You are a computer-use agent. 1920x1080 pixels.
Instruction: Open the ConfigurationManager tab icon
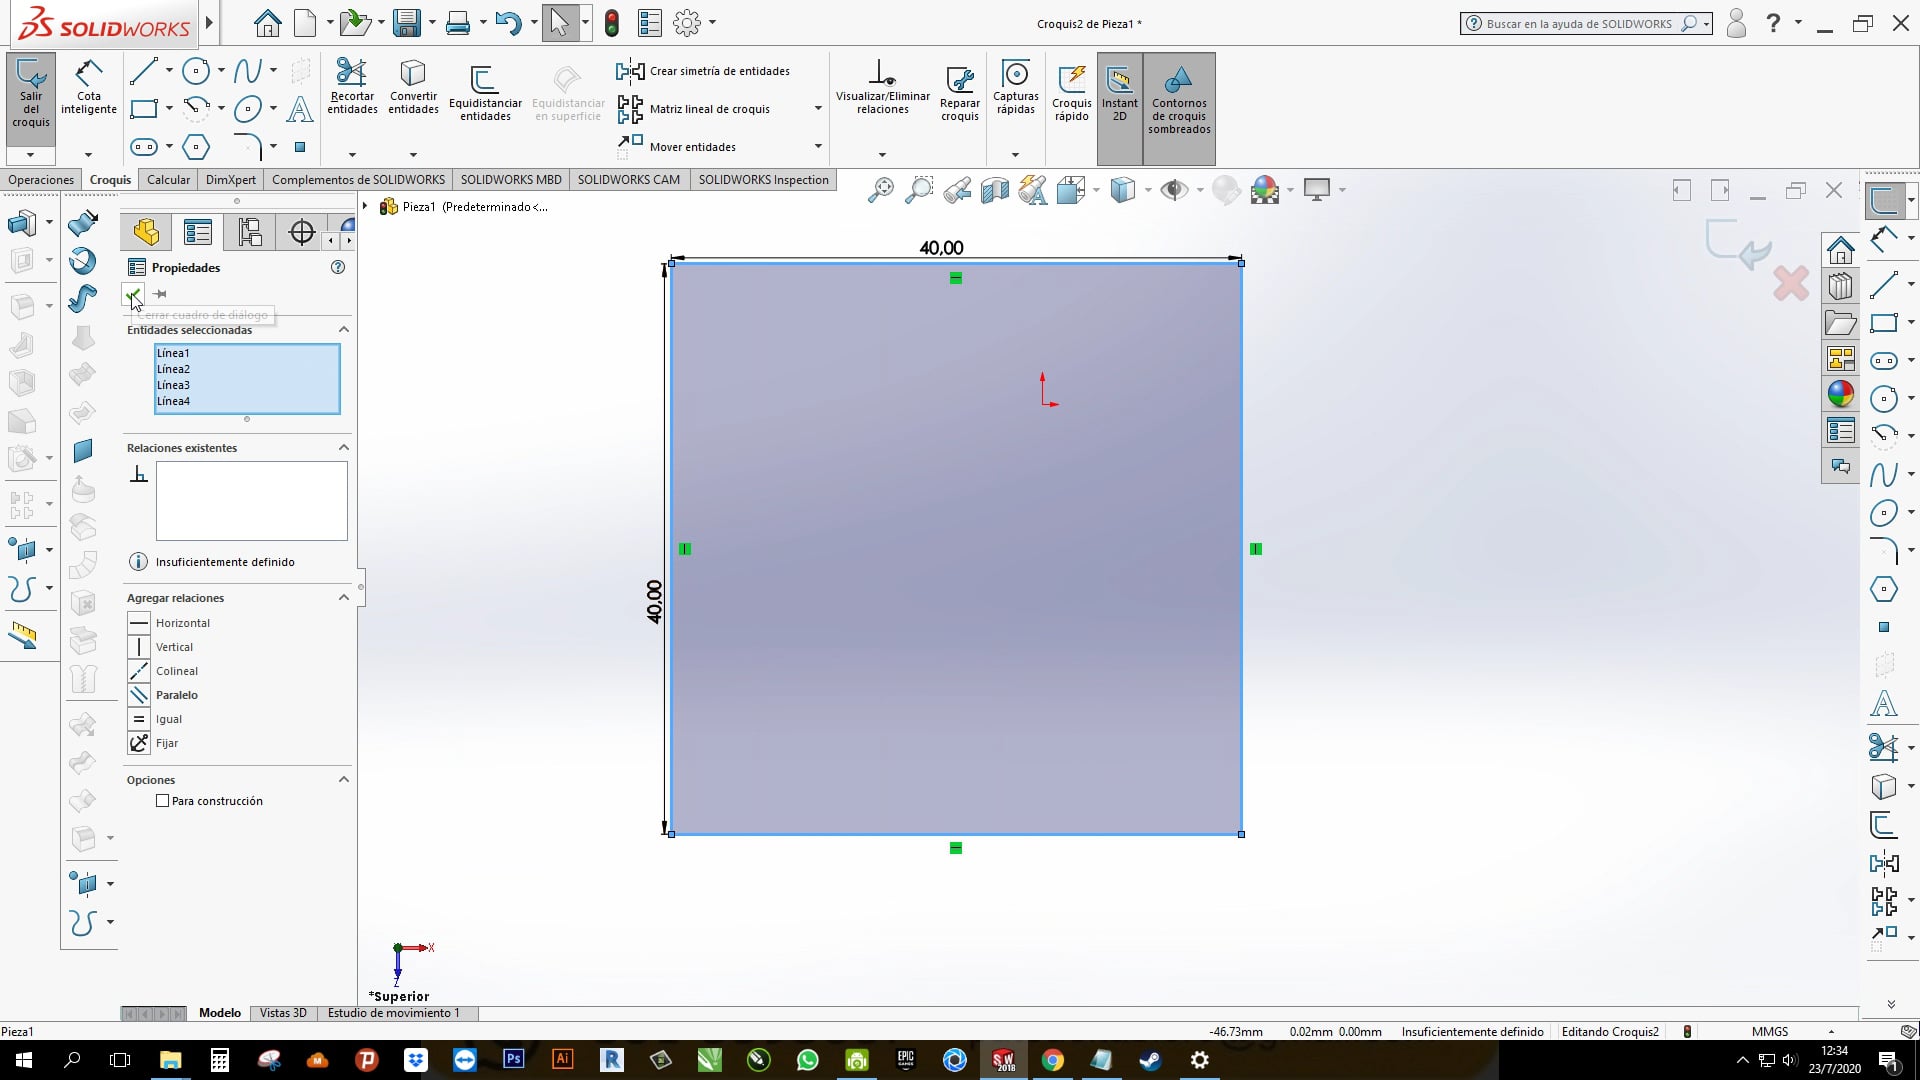(x=250, y=232)
